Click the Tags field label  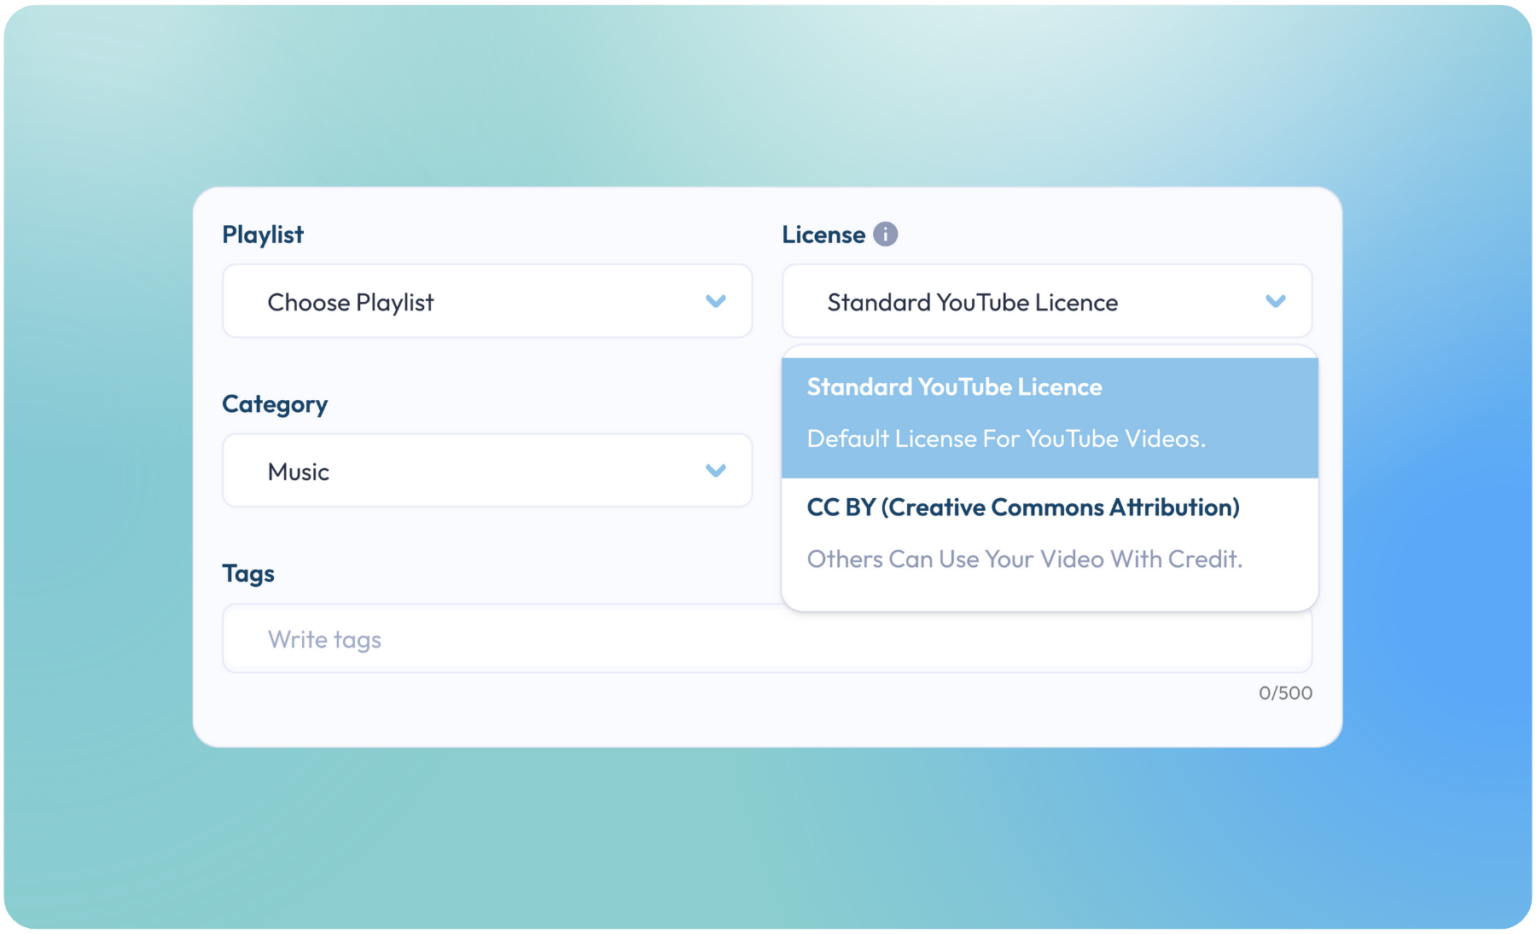(248, 574)
